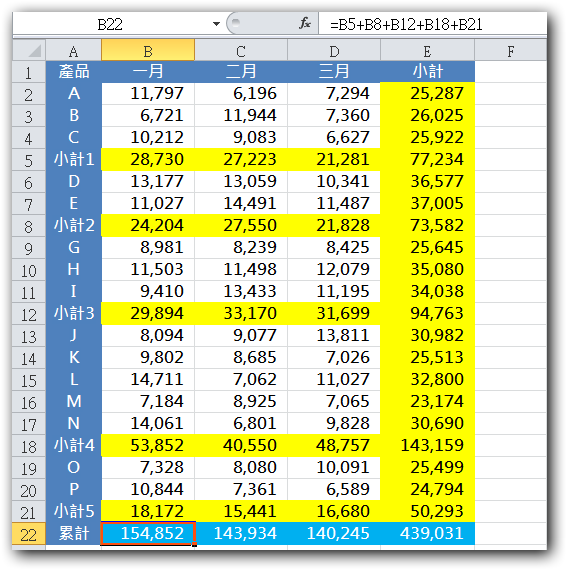Click cell D18 showing 48,757

[334, 445]
